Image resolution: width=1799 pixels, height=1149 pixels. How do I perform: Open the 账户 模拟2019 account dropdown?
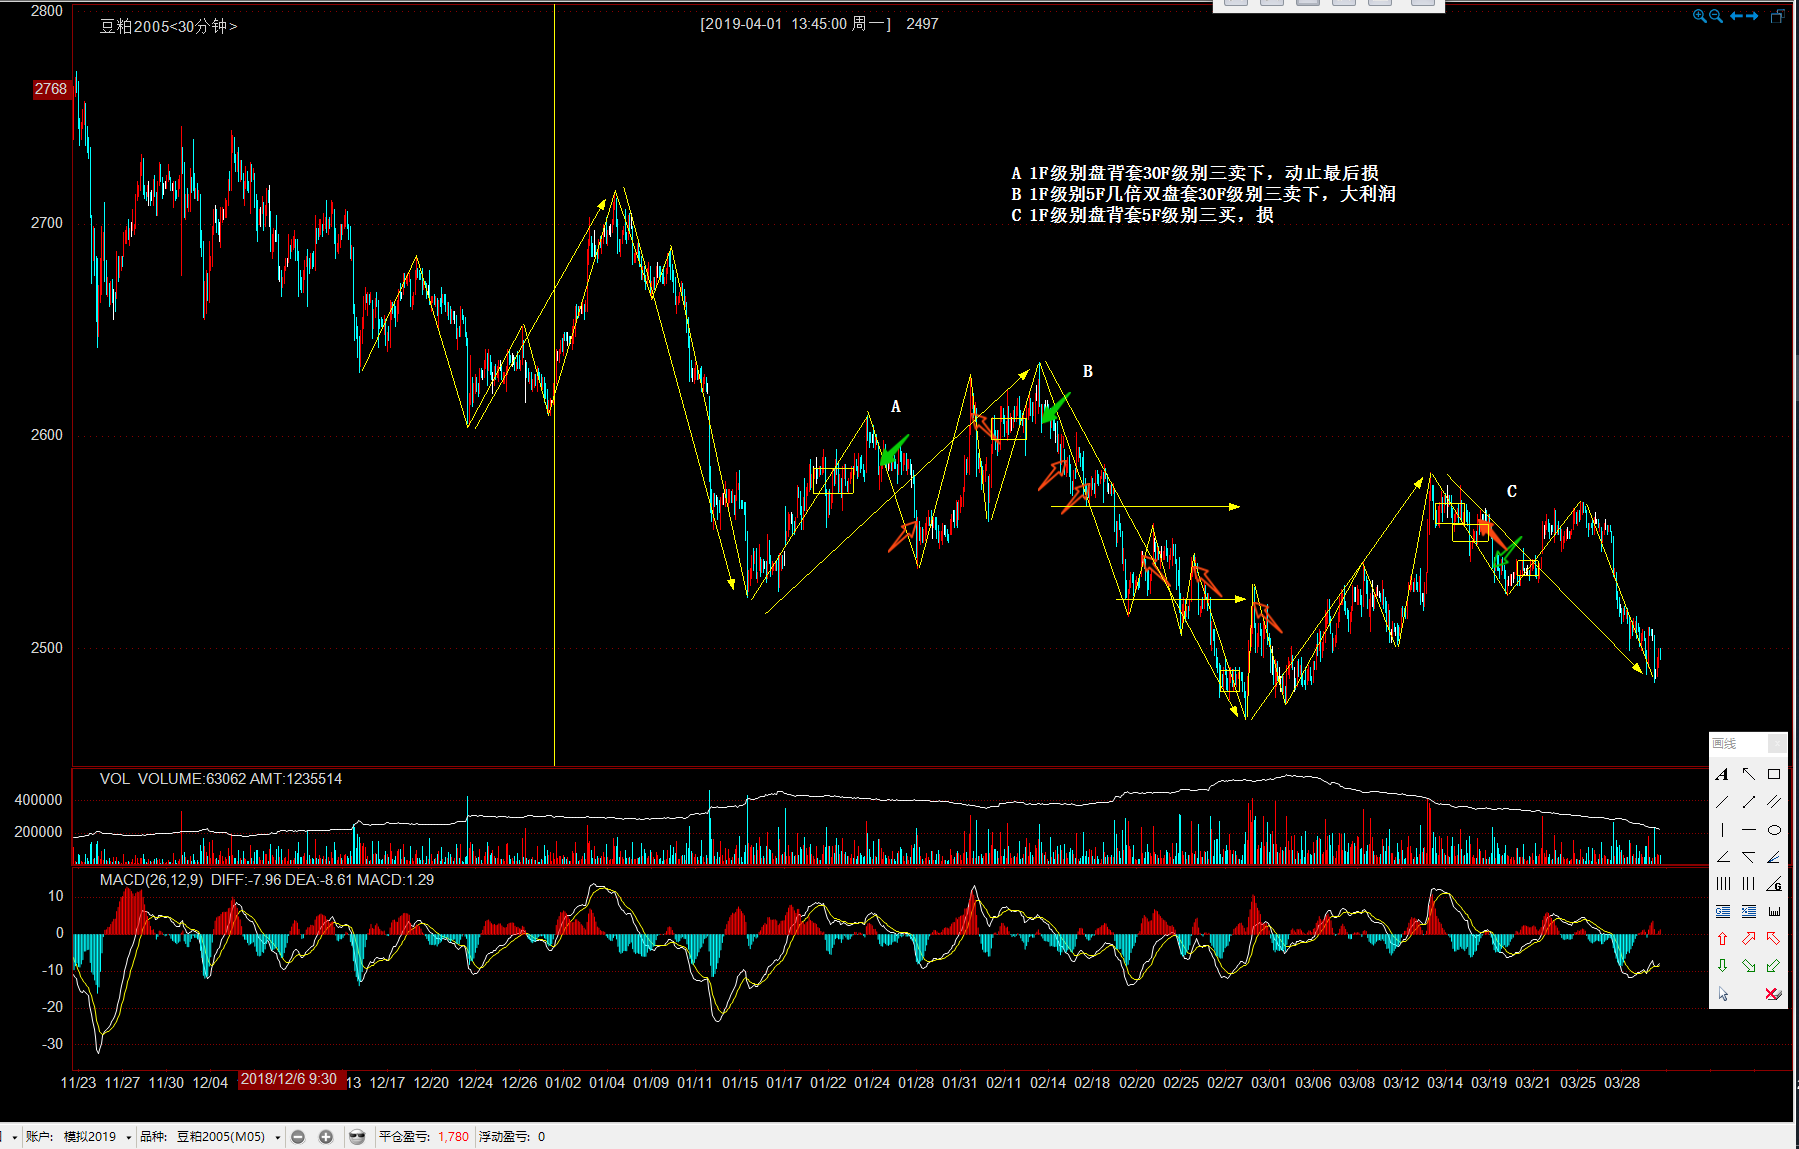[128, 1137]
